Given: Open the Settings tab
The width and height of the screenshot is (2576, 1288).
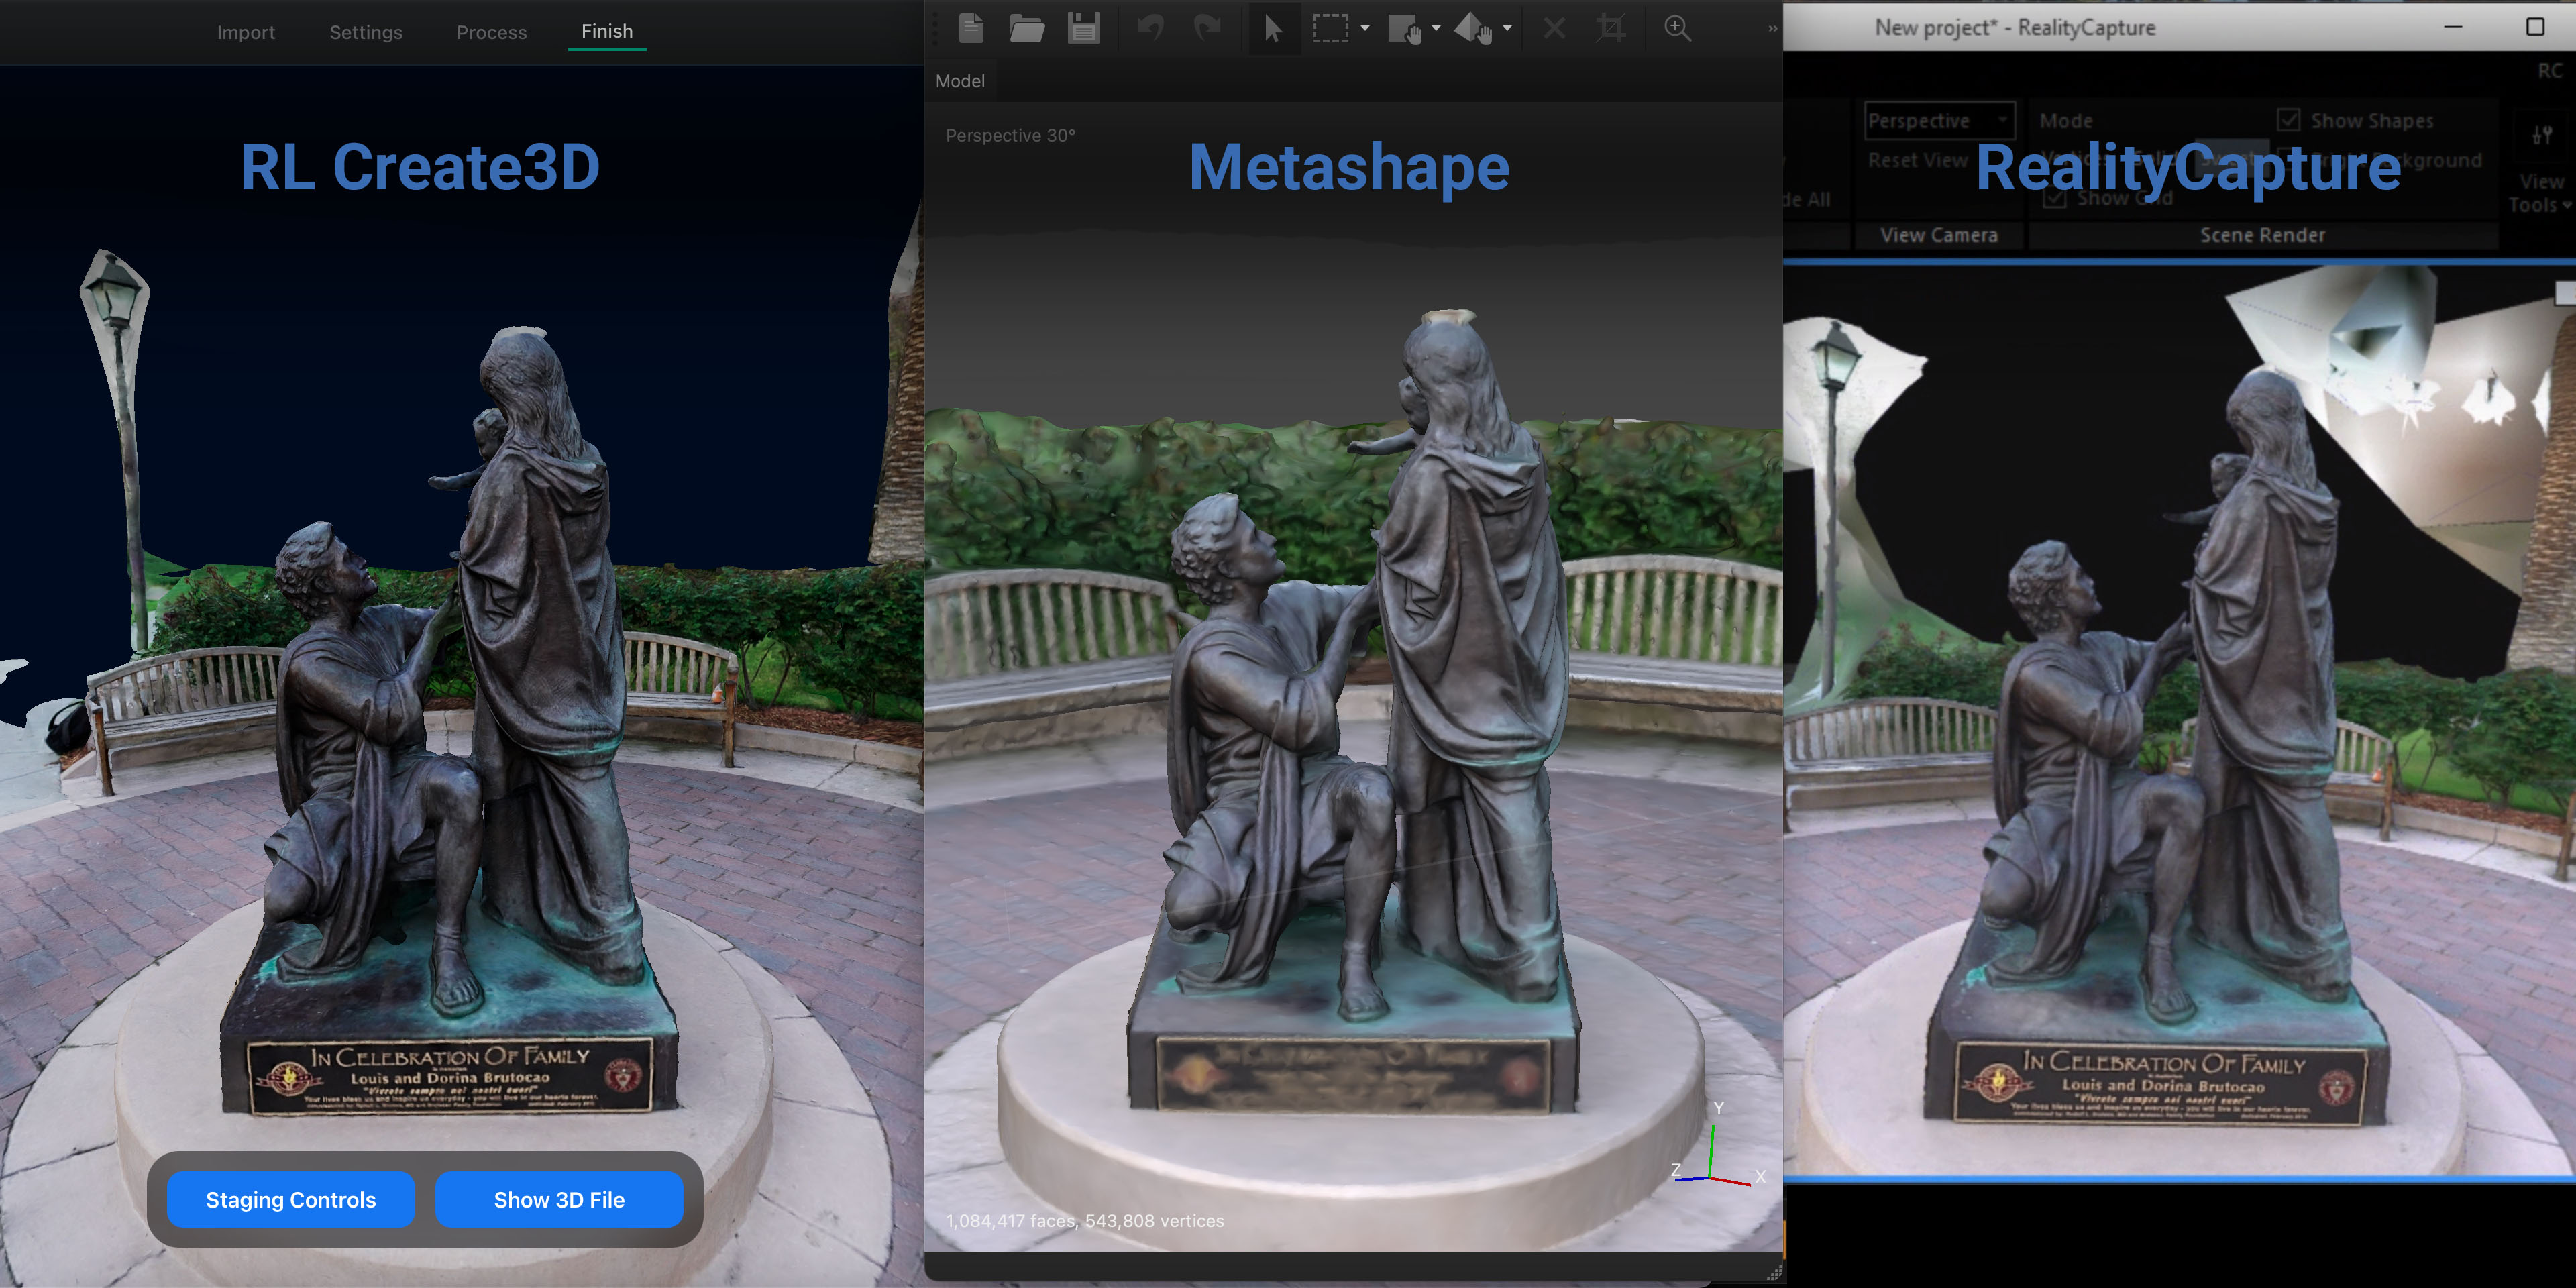Looking at the screenshot, I should [366, 32].
